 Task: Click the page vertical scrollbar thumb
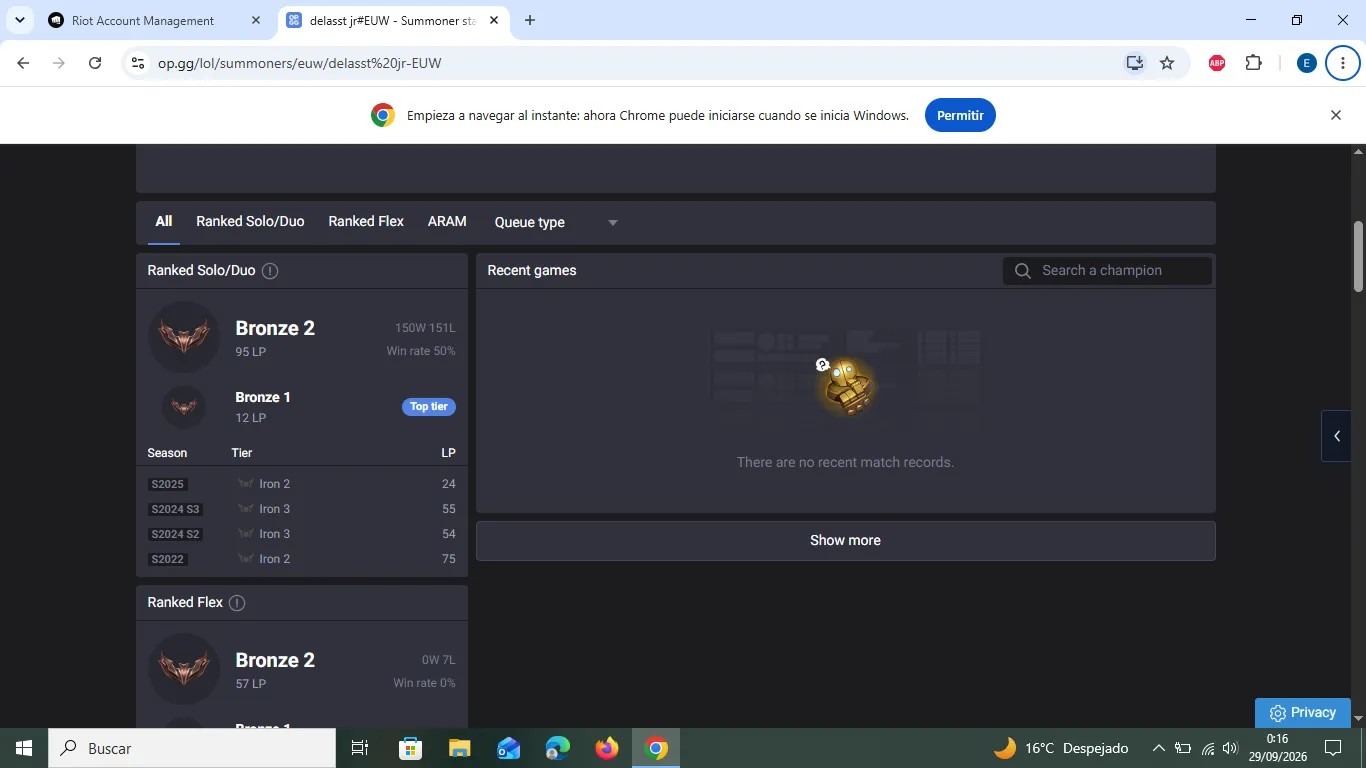pyautogui.click(x=1358, y=256)
